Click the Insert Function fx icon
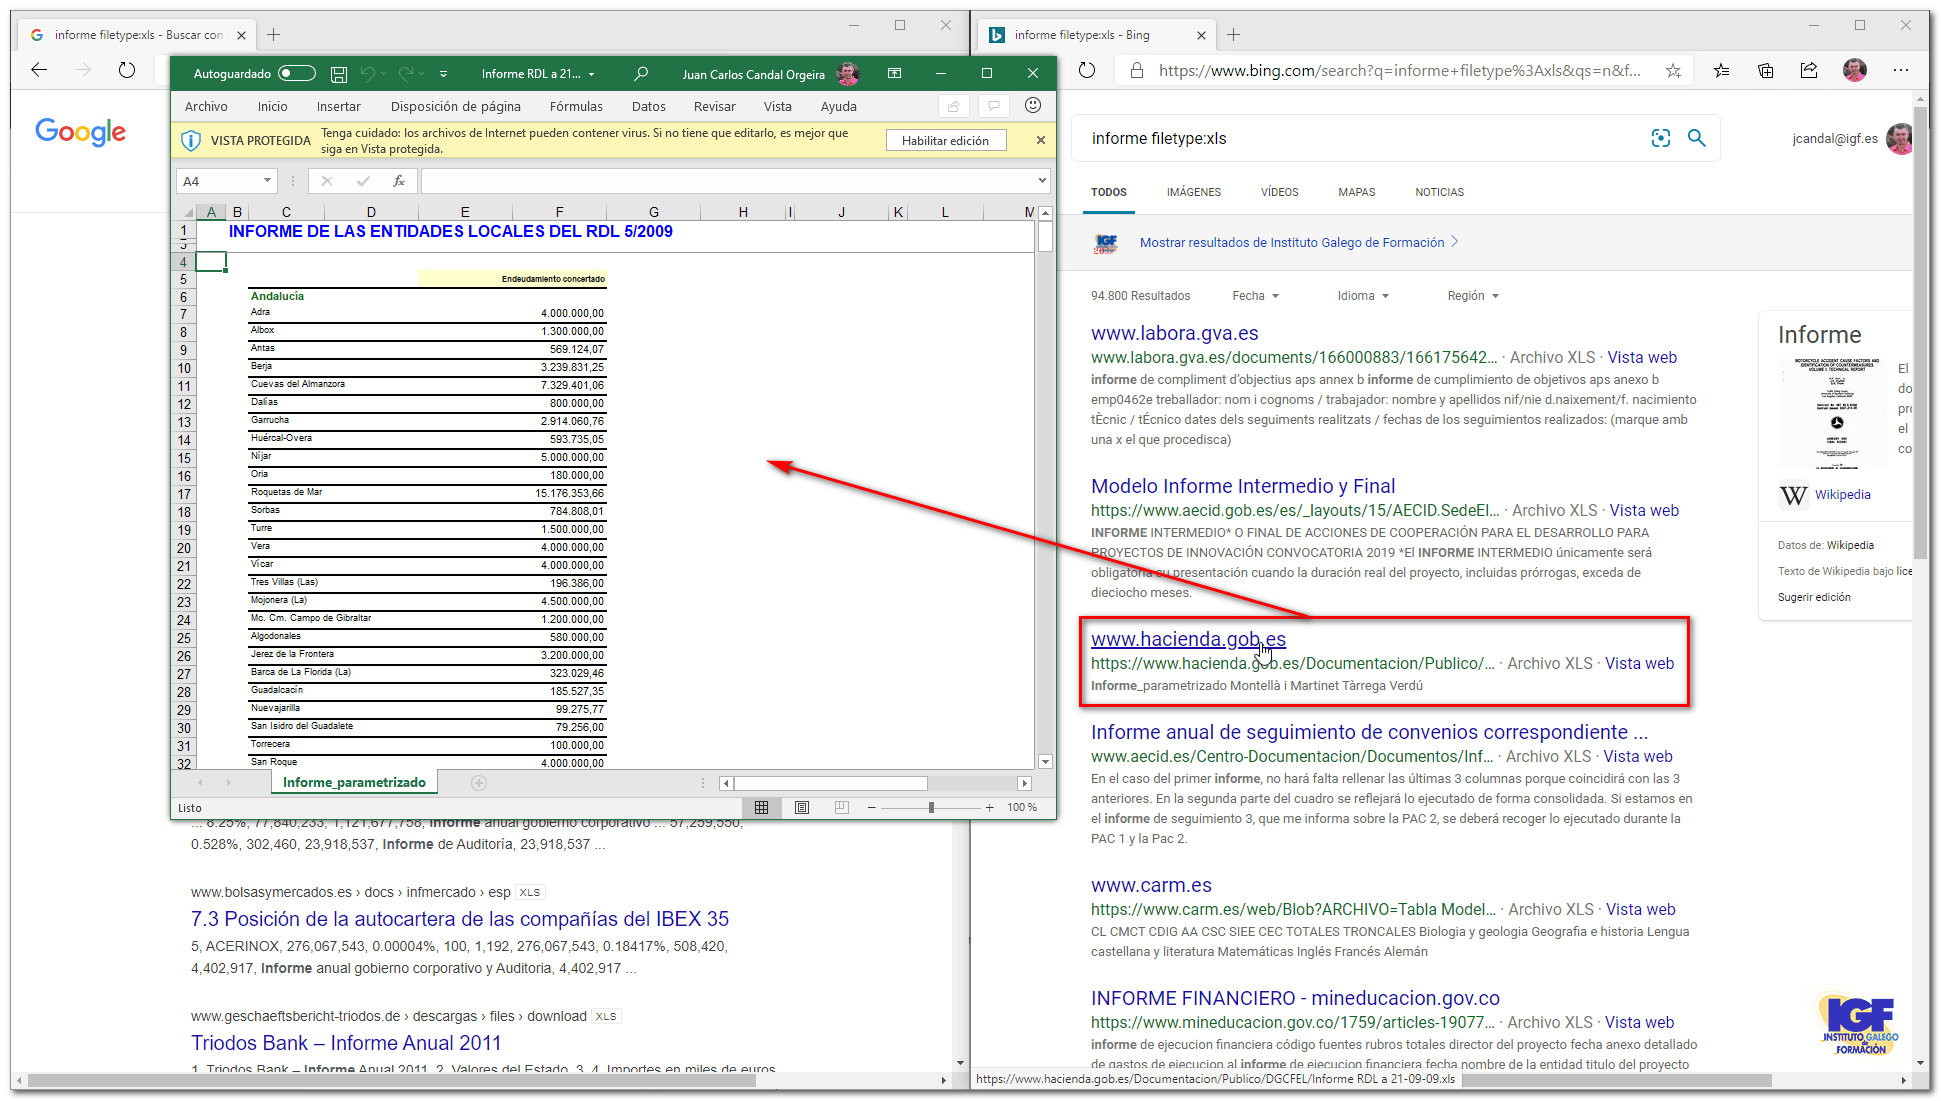The height and width of the screenshot is (1101, 1941). (398, 181)
